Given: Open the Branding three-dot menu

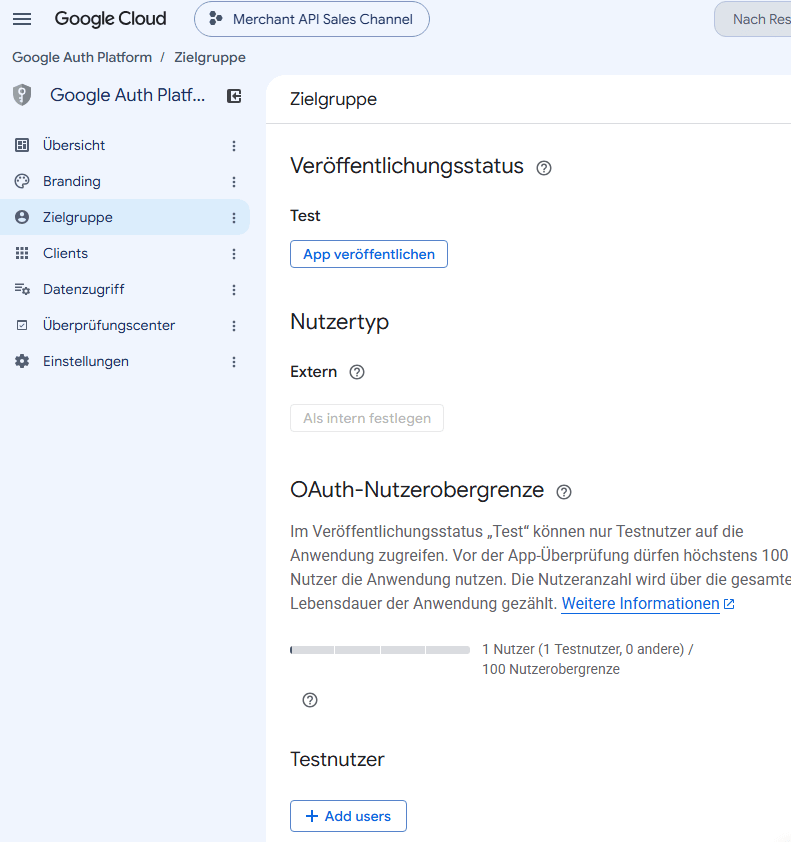Looking at the screenshot, I should (x=234, y=182).
